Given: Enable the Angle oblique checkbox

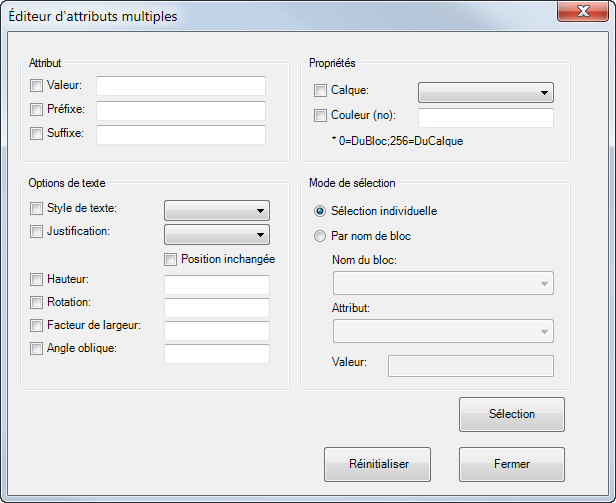Looking at the screenshot, I should tap(37, 349).
